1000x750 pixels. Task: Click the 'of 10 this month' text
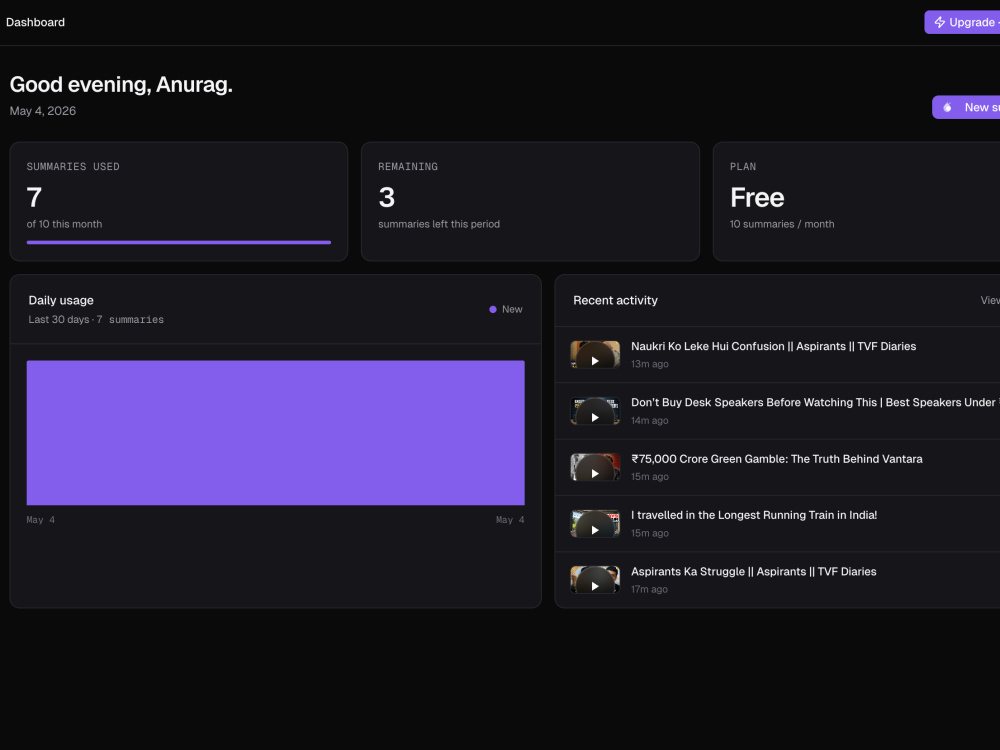pos(64,224)
